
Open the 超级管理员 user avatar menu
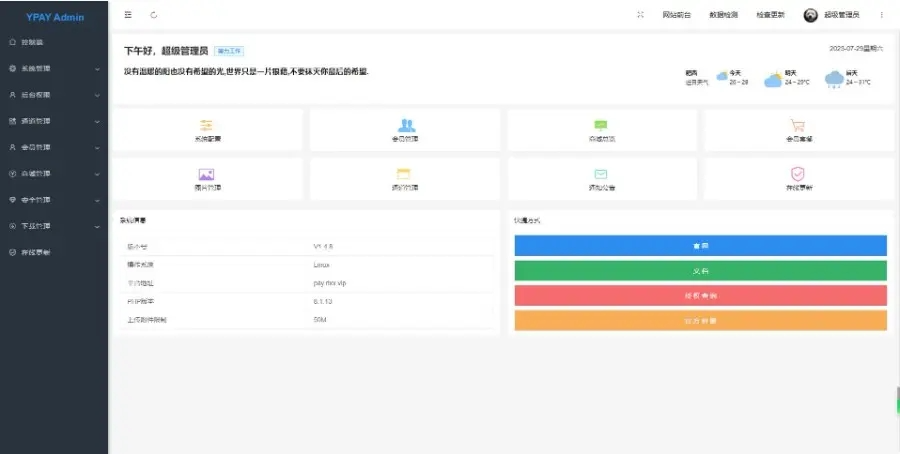pos(832,15)
